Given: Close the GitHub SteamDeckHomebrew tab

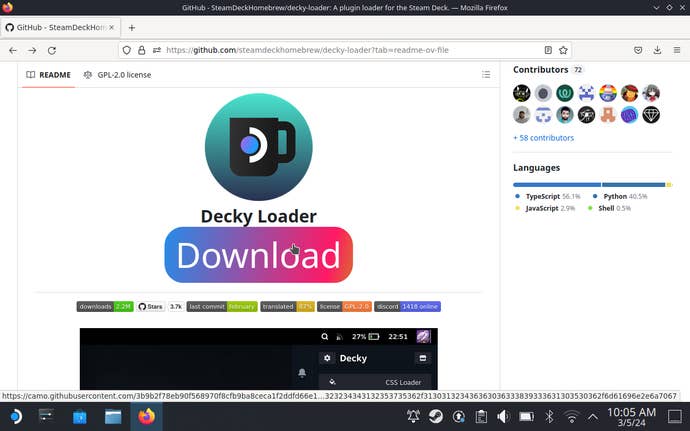Looking at the screenshot, I should (111, 27).
